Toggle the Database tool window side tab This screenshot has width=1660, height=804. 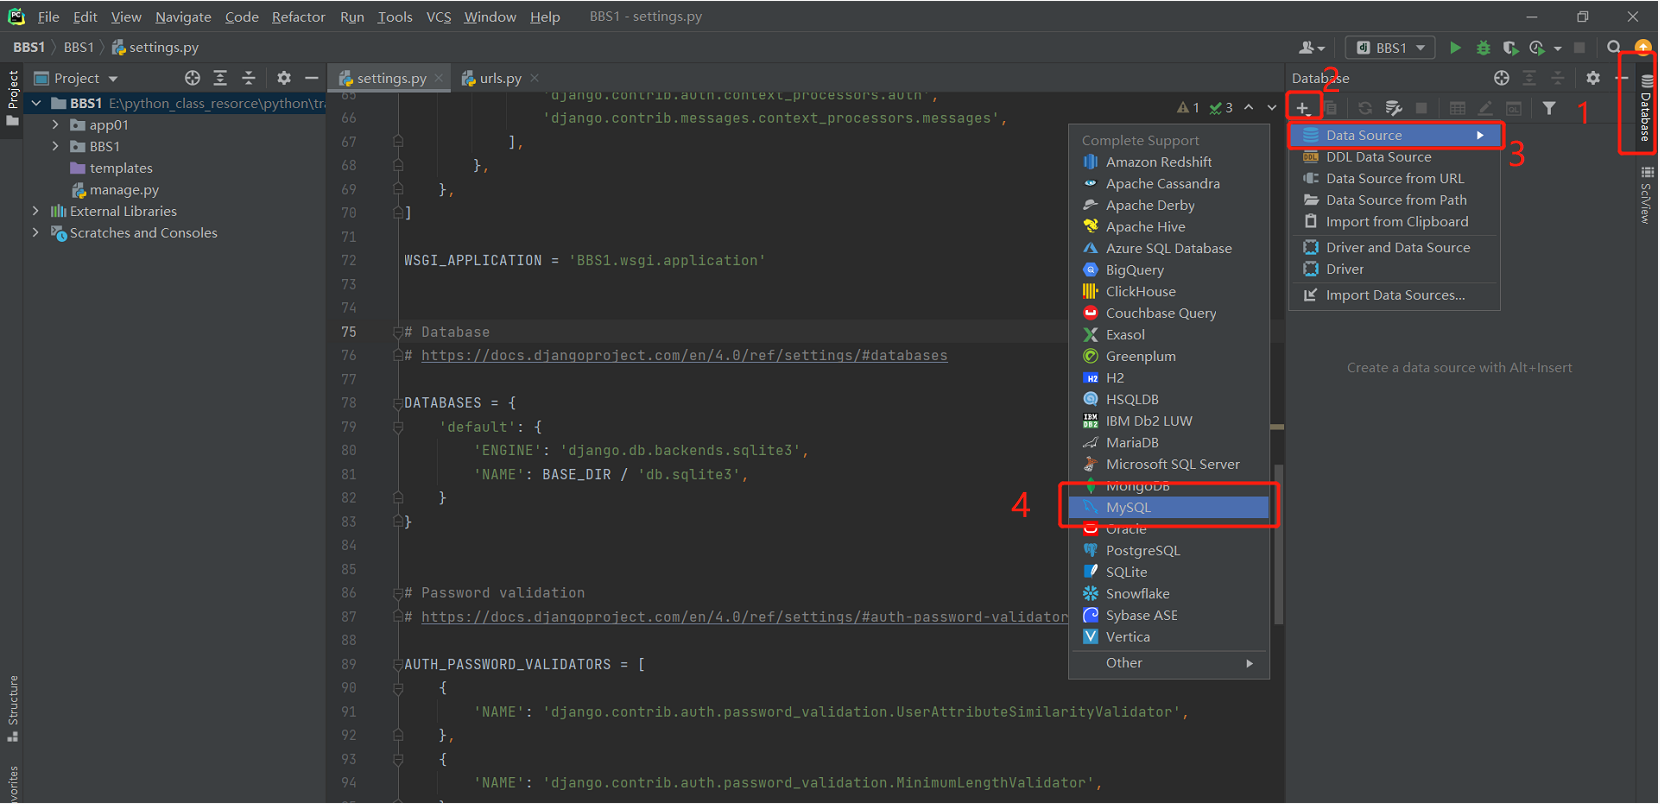[1646, 108]
